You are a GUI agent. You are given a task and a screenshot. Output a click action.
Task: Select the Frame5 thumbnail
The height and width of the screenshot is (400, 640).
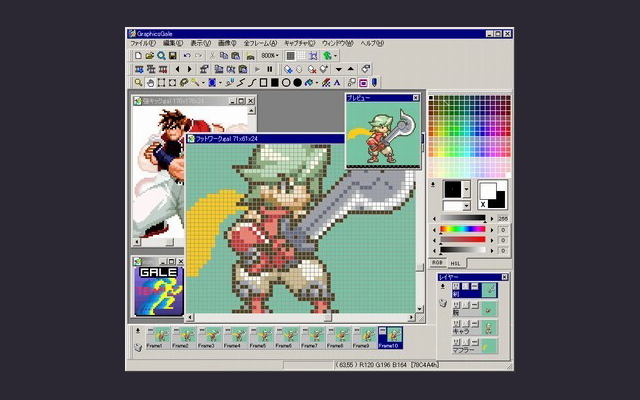[261, 338]
